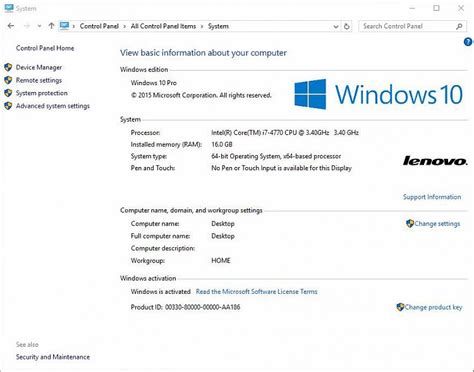Click Change settings link
This screenshot has height=372, width=474.
pyautogui.click(x=437, y=224)
